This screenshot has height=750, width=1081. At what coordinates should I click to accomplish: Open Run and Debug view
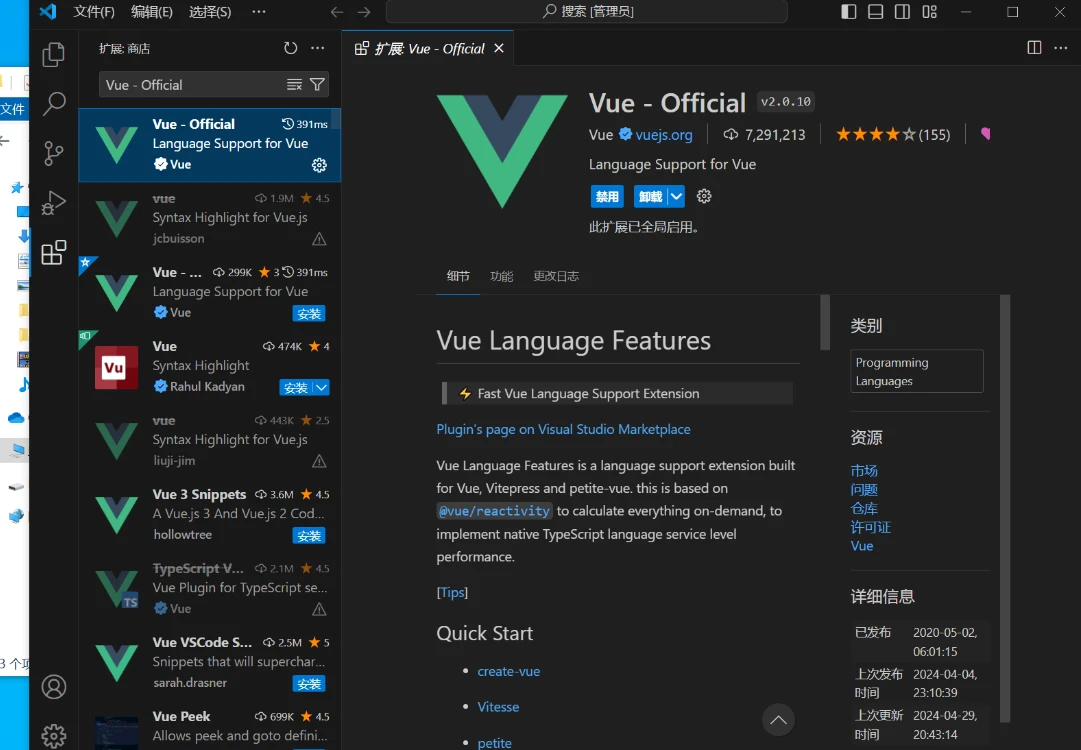[x=53, y=203]
